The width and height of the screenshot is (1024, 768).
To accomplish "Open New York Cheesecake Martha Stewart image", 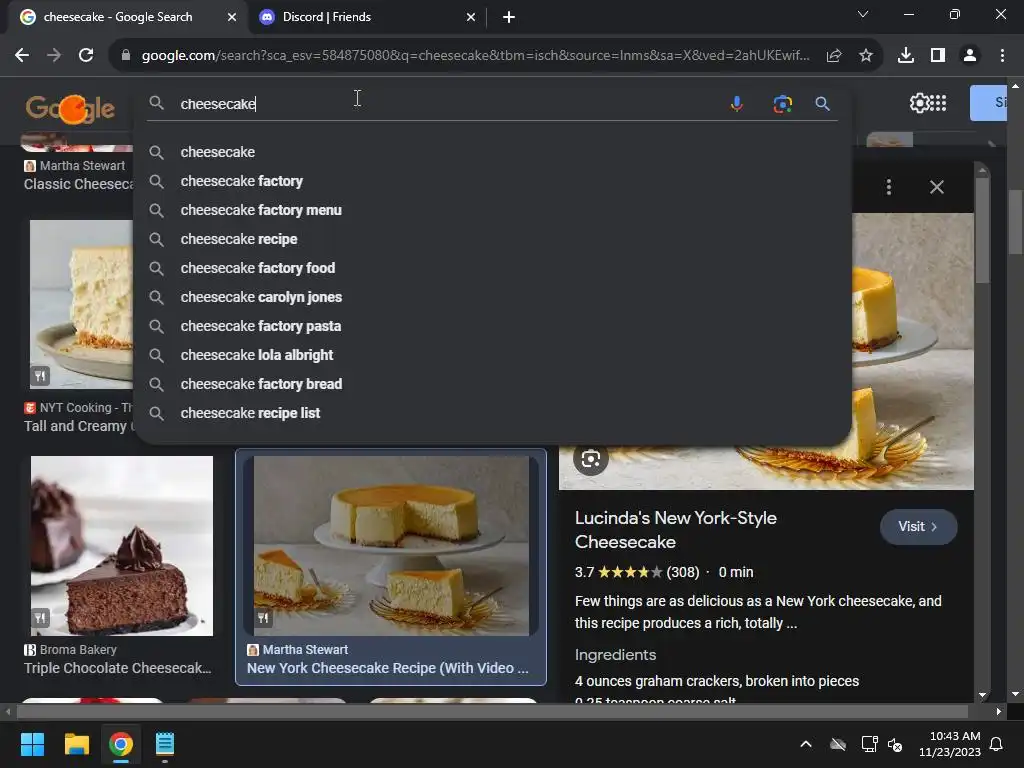I will click(391, 546).
